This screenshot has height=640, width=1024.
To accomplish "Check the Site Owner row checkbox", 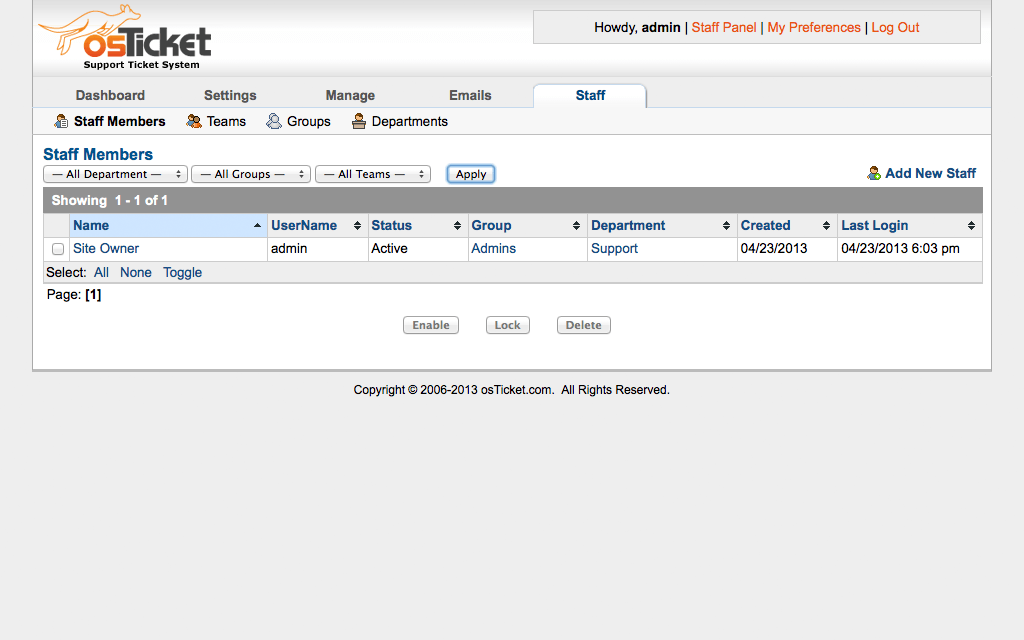I will (x=58, y=249).
